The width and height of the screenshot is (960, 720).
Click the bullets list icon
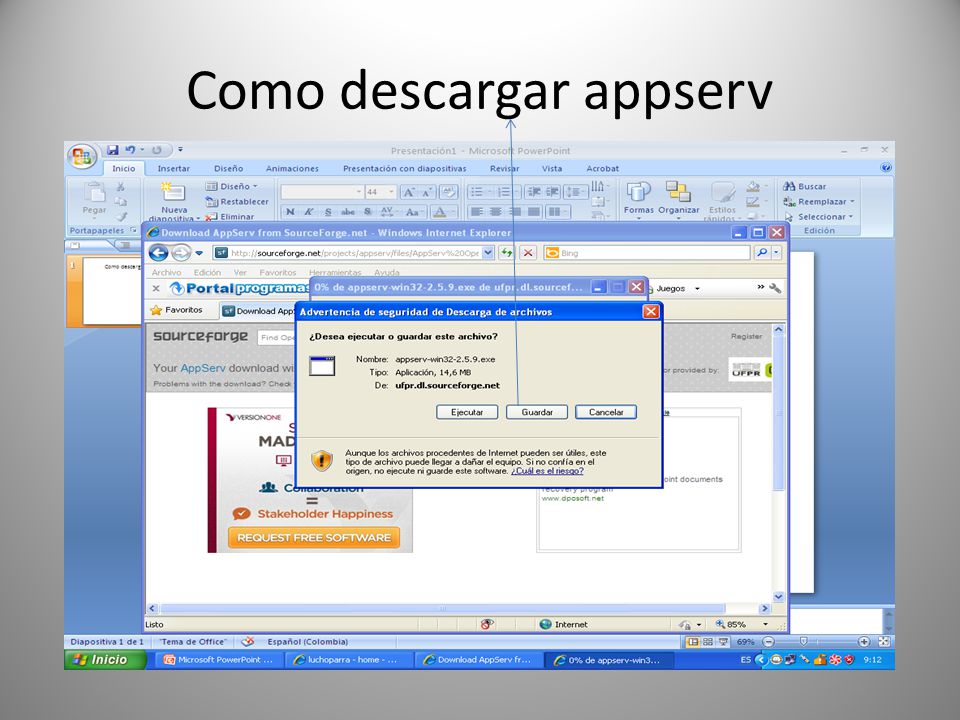point(478,192)
